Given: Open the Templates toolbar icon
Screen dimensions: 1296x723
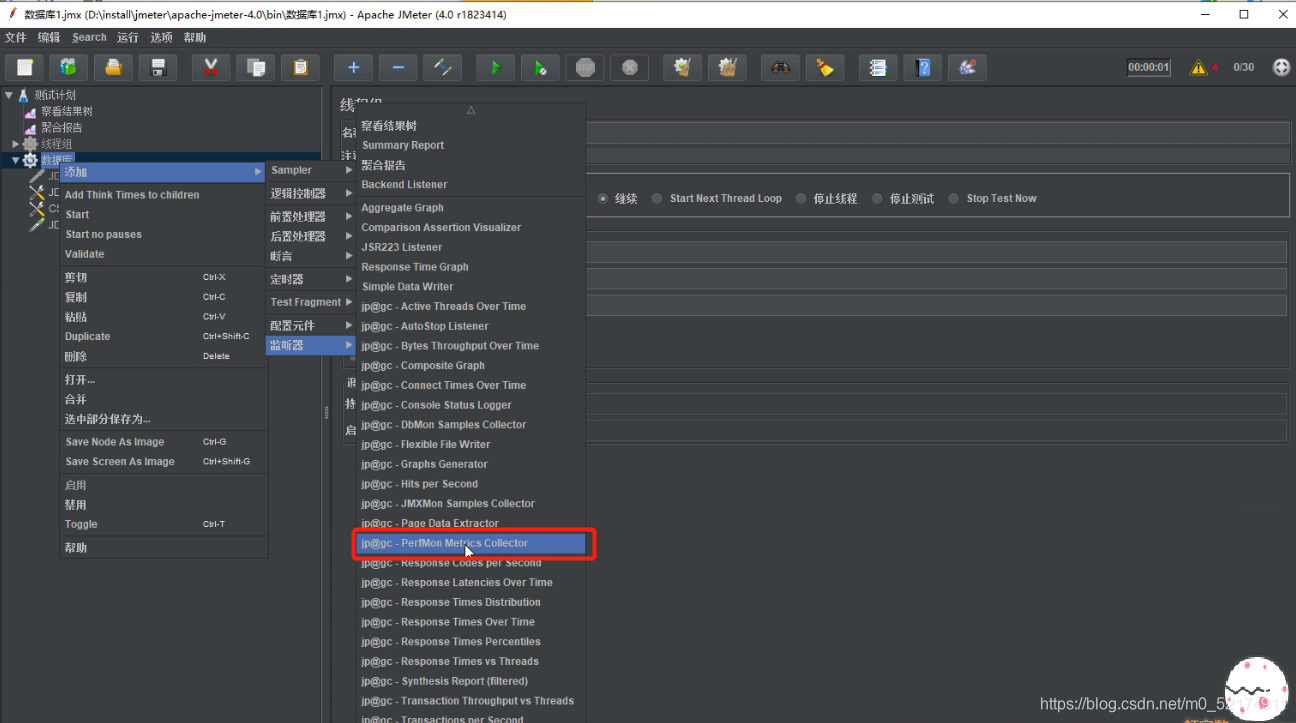Looking at the screenshot, I should click(x=68, y=67).
